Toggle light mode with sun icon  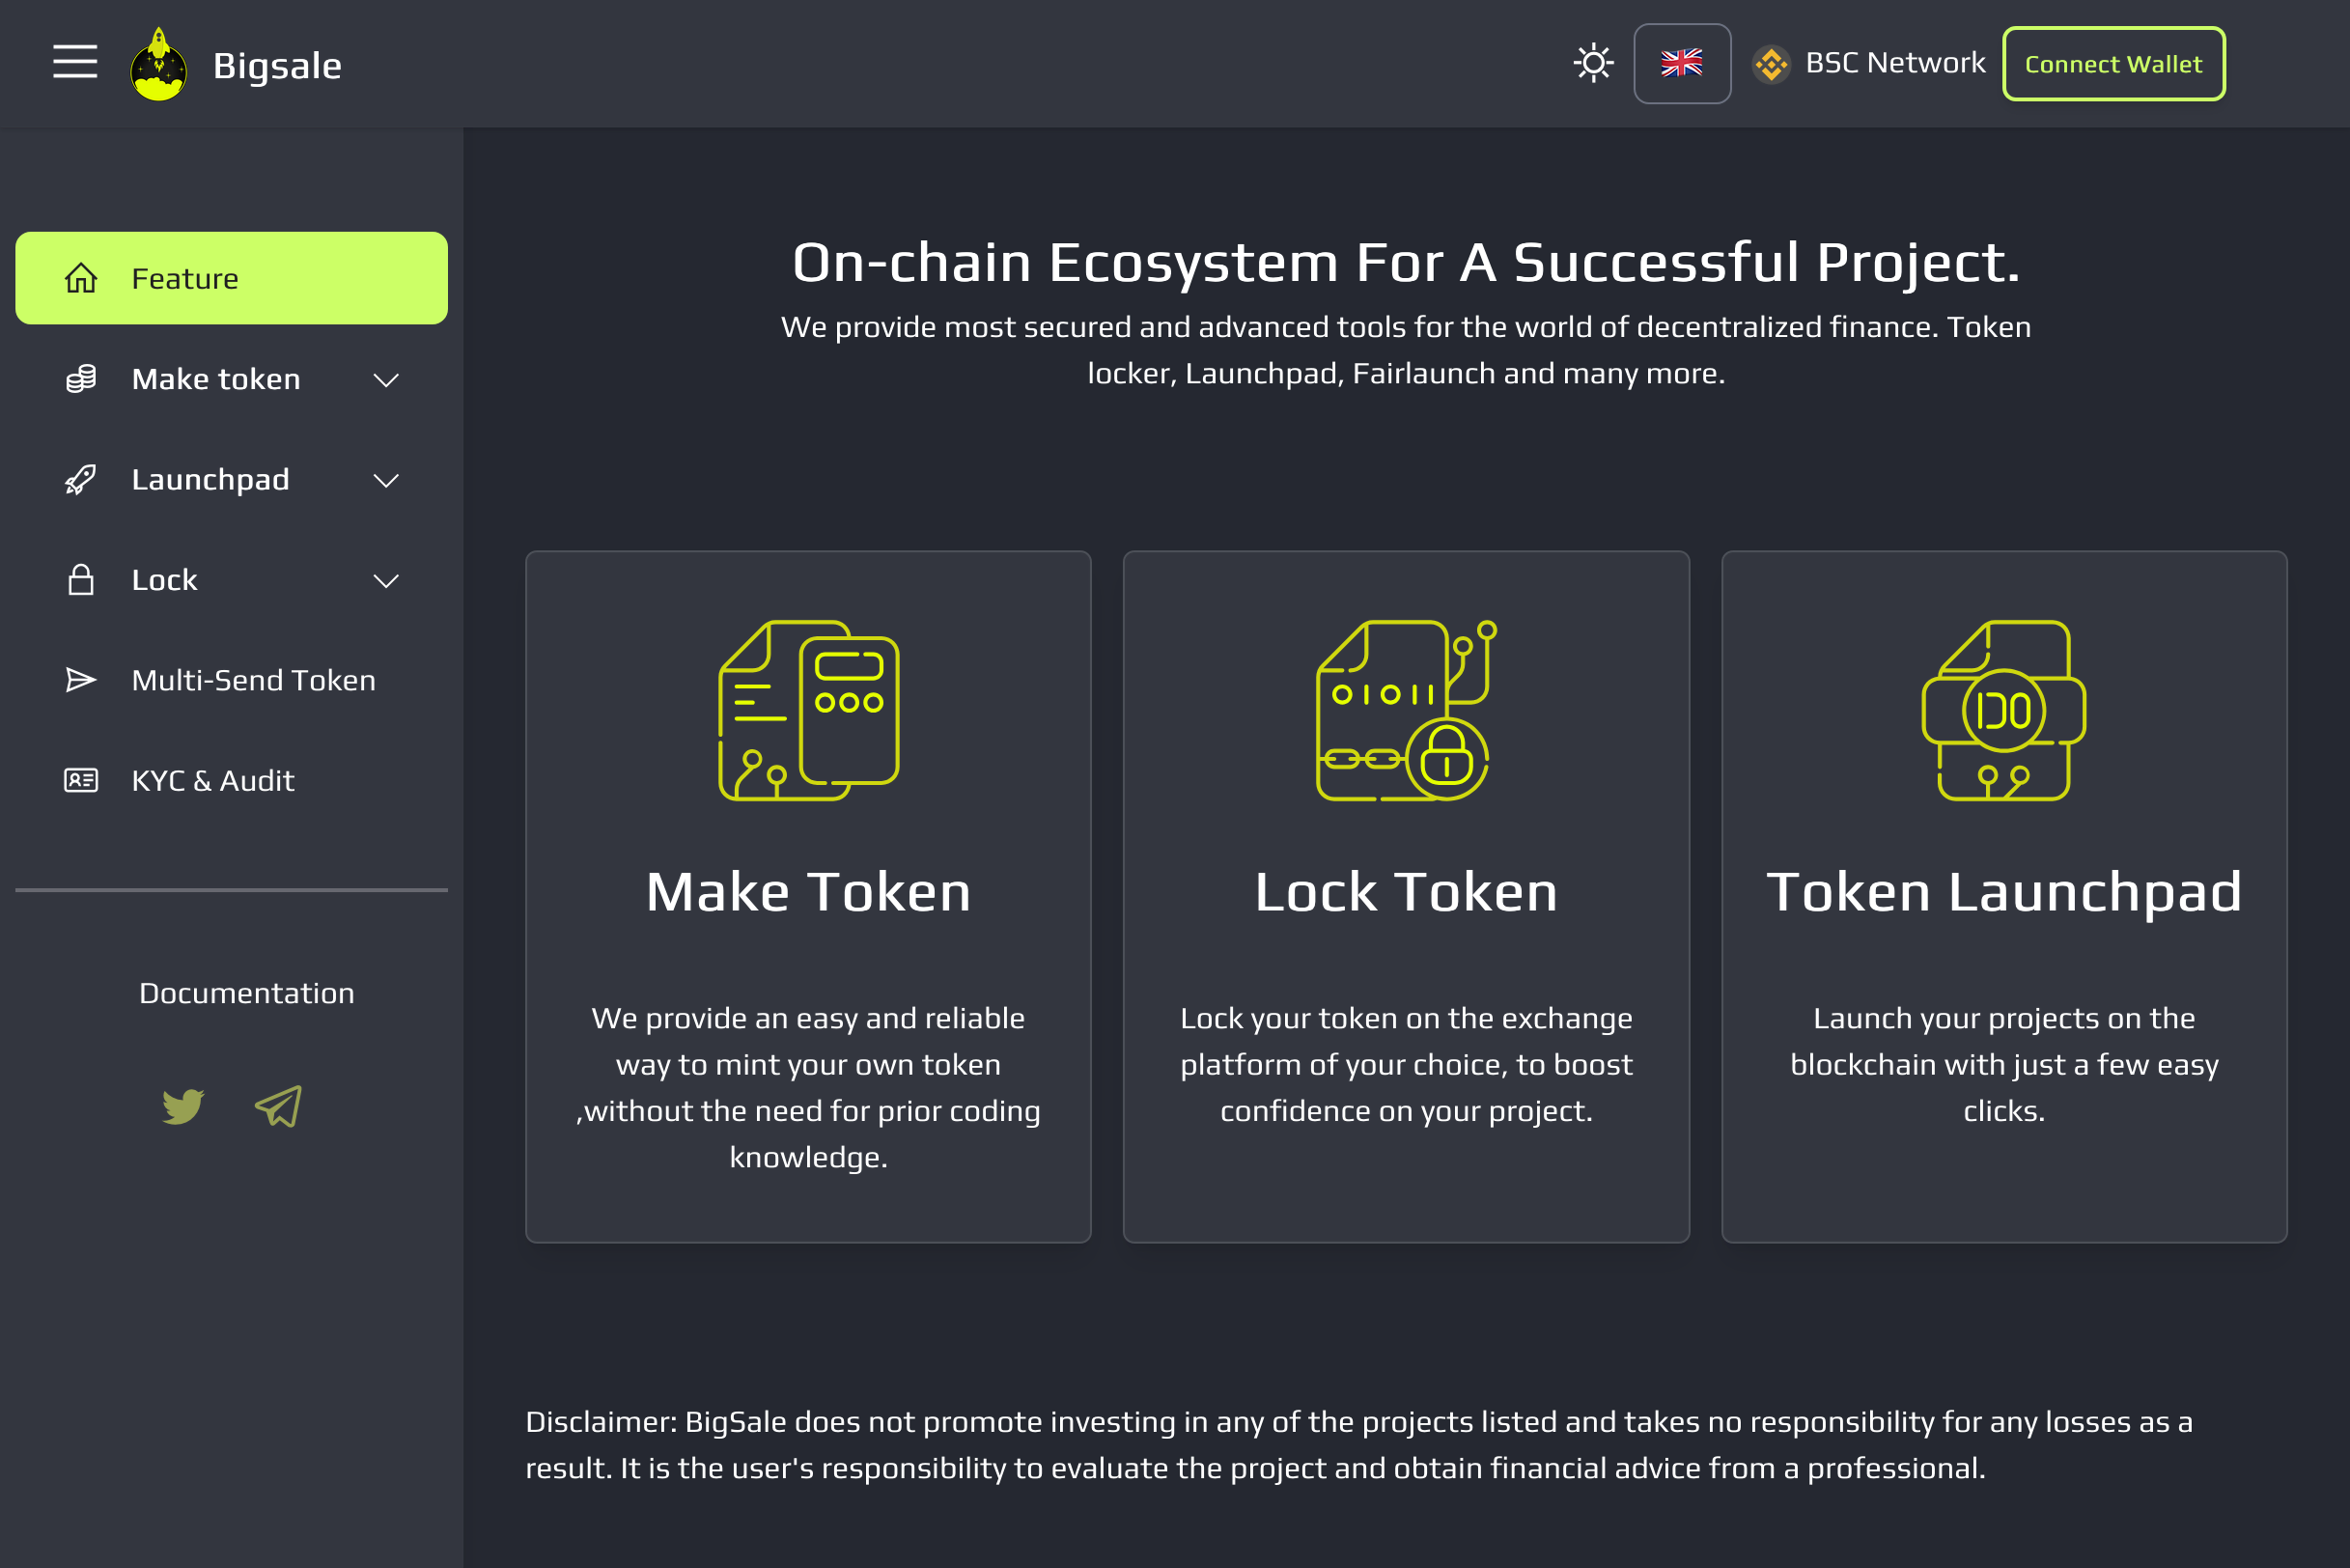pos(1593,63)
